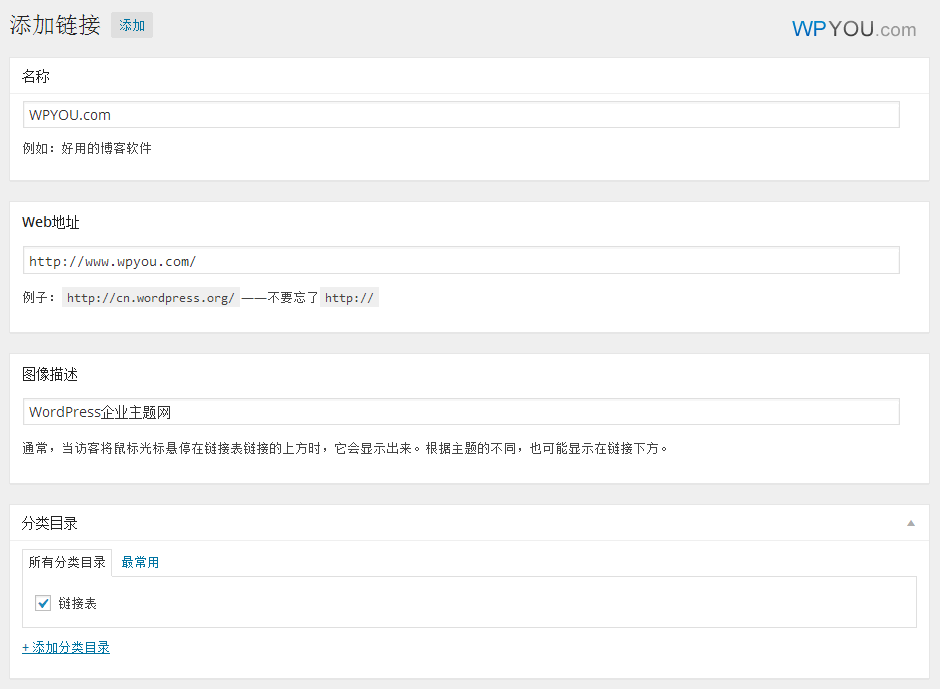Open the +添加分类目录 link
Viewport: 940px width, 689px height.
point(66,648)
